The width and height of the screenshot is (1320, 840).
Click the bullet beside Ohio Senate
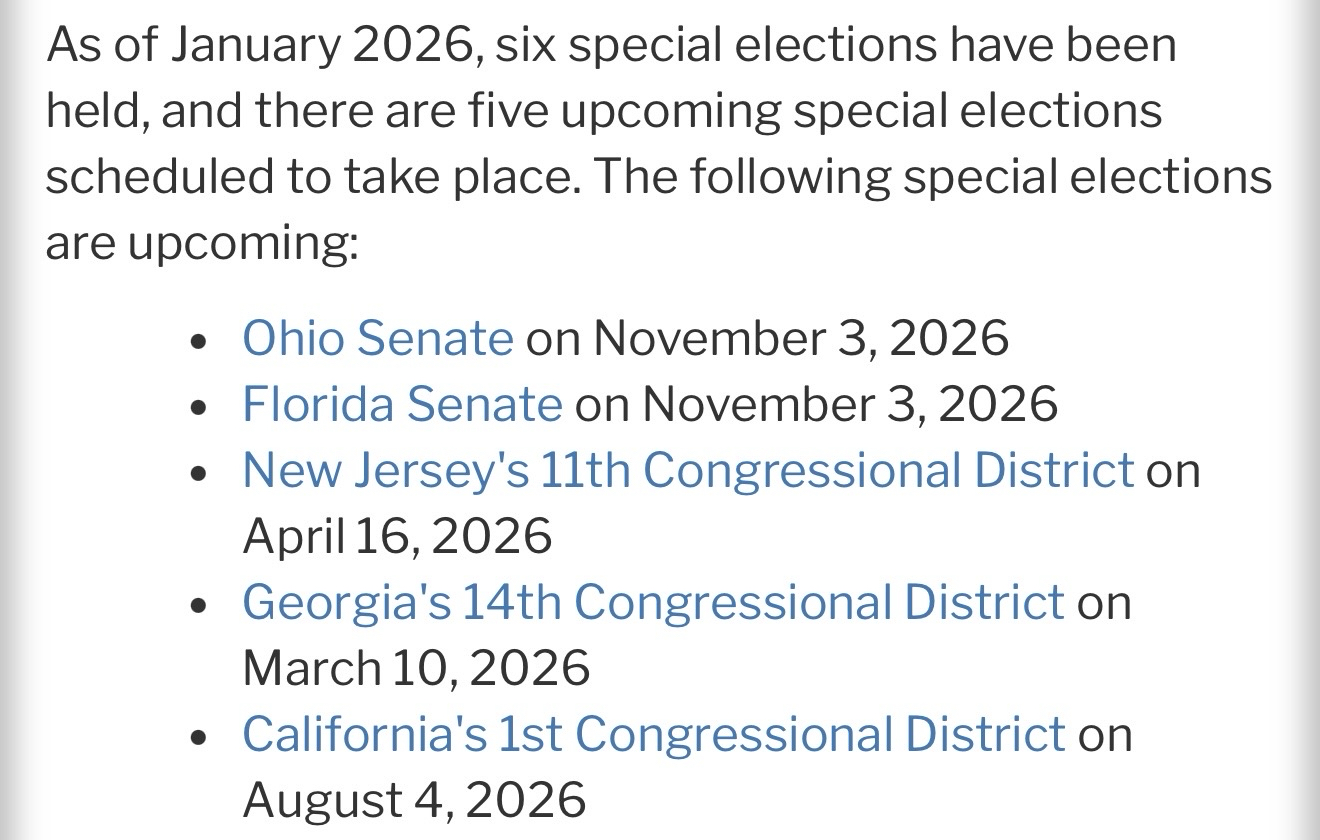pos(201,340)
